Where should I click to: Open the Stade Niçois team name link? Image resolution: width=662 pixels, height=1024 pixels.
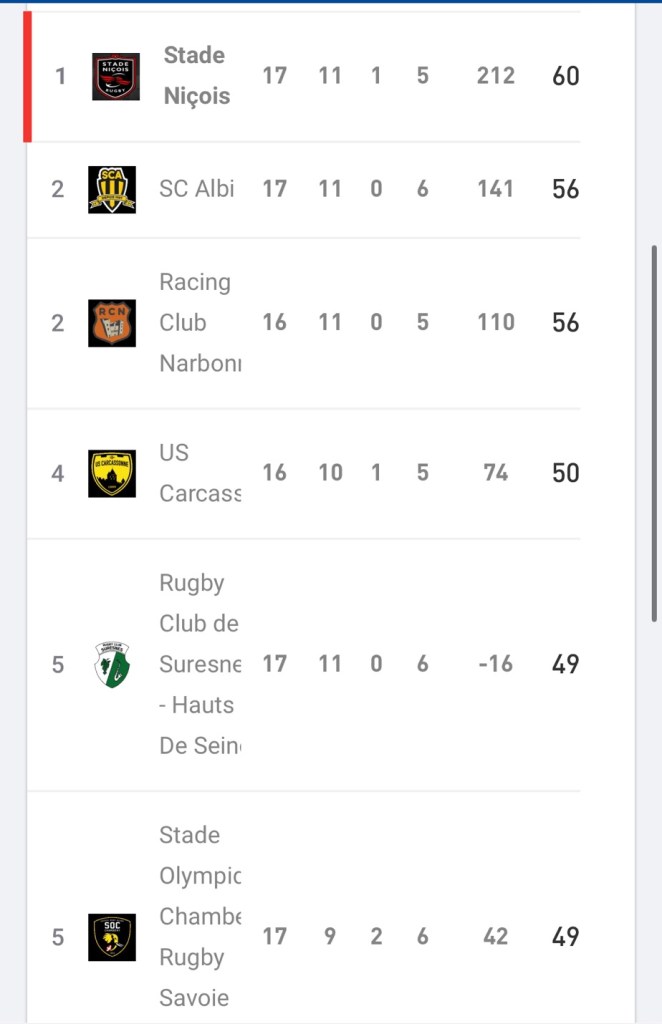click(x=196, y=76)
